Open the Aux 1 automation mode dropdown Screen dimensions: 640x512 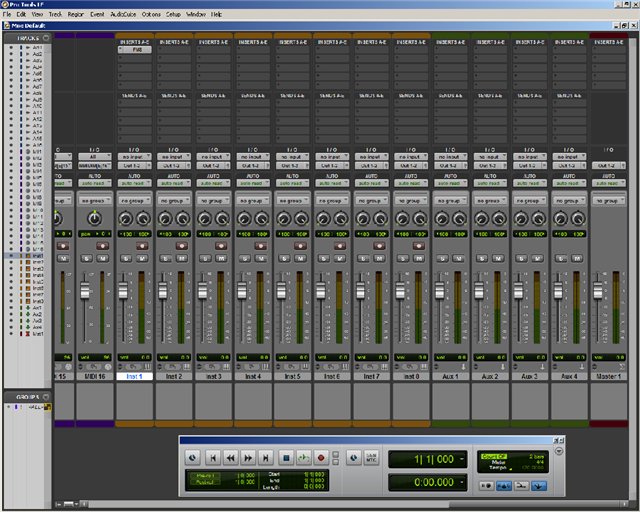pyautogui.click(x=451, y=184)
